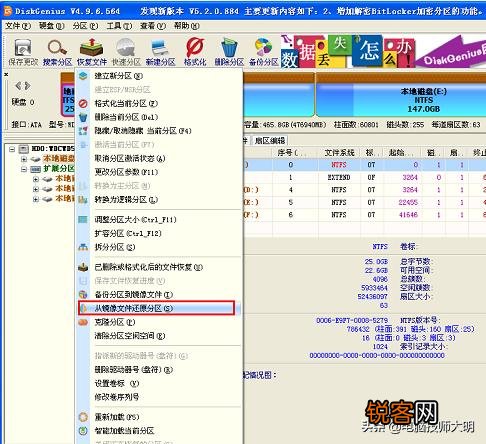Click the icon beside 备份分区到镜像文件

point(83,295)
